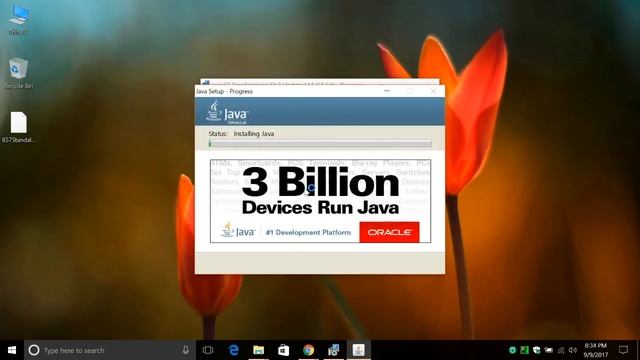Click the '3 Billion Devices Run Java' banner headline
This screenshot has height=360, width=640.
tap(320, 191)
